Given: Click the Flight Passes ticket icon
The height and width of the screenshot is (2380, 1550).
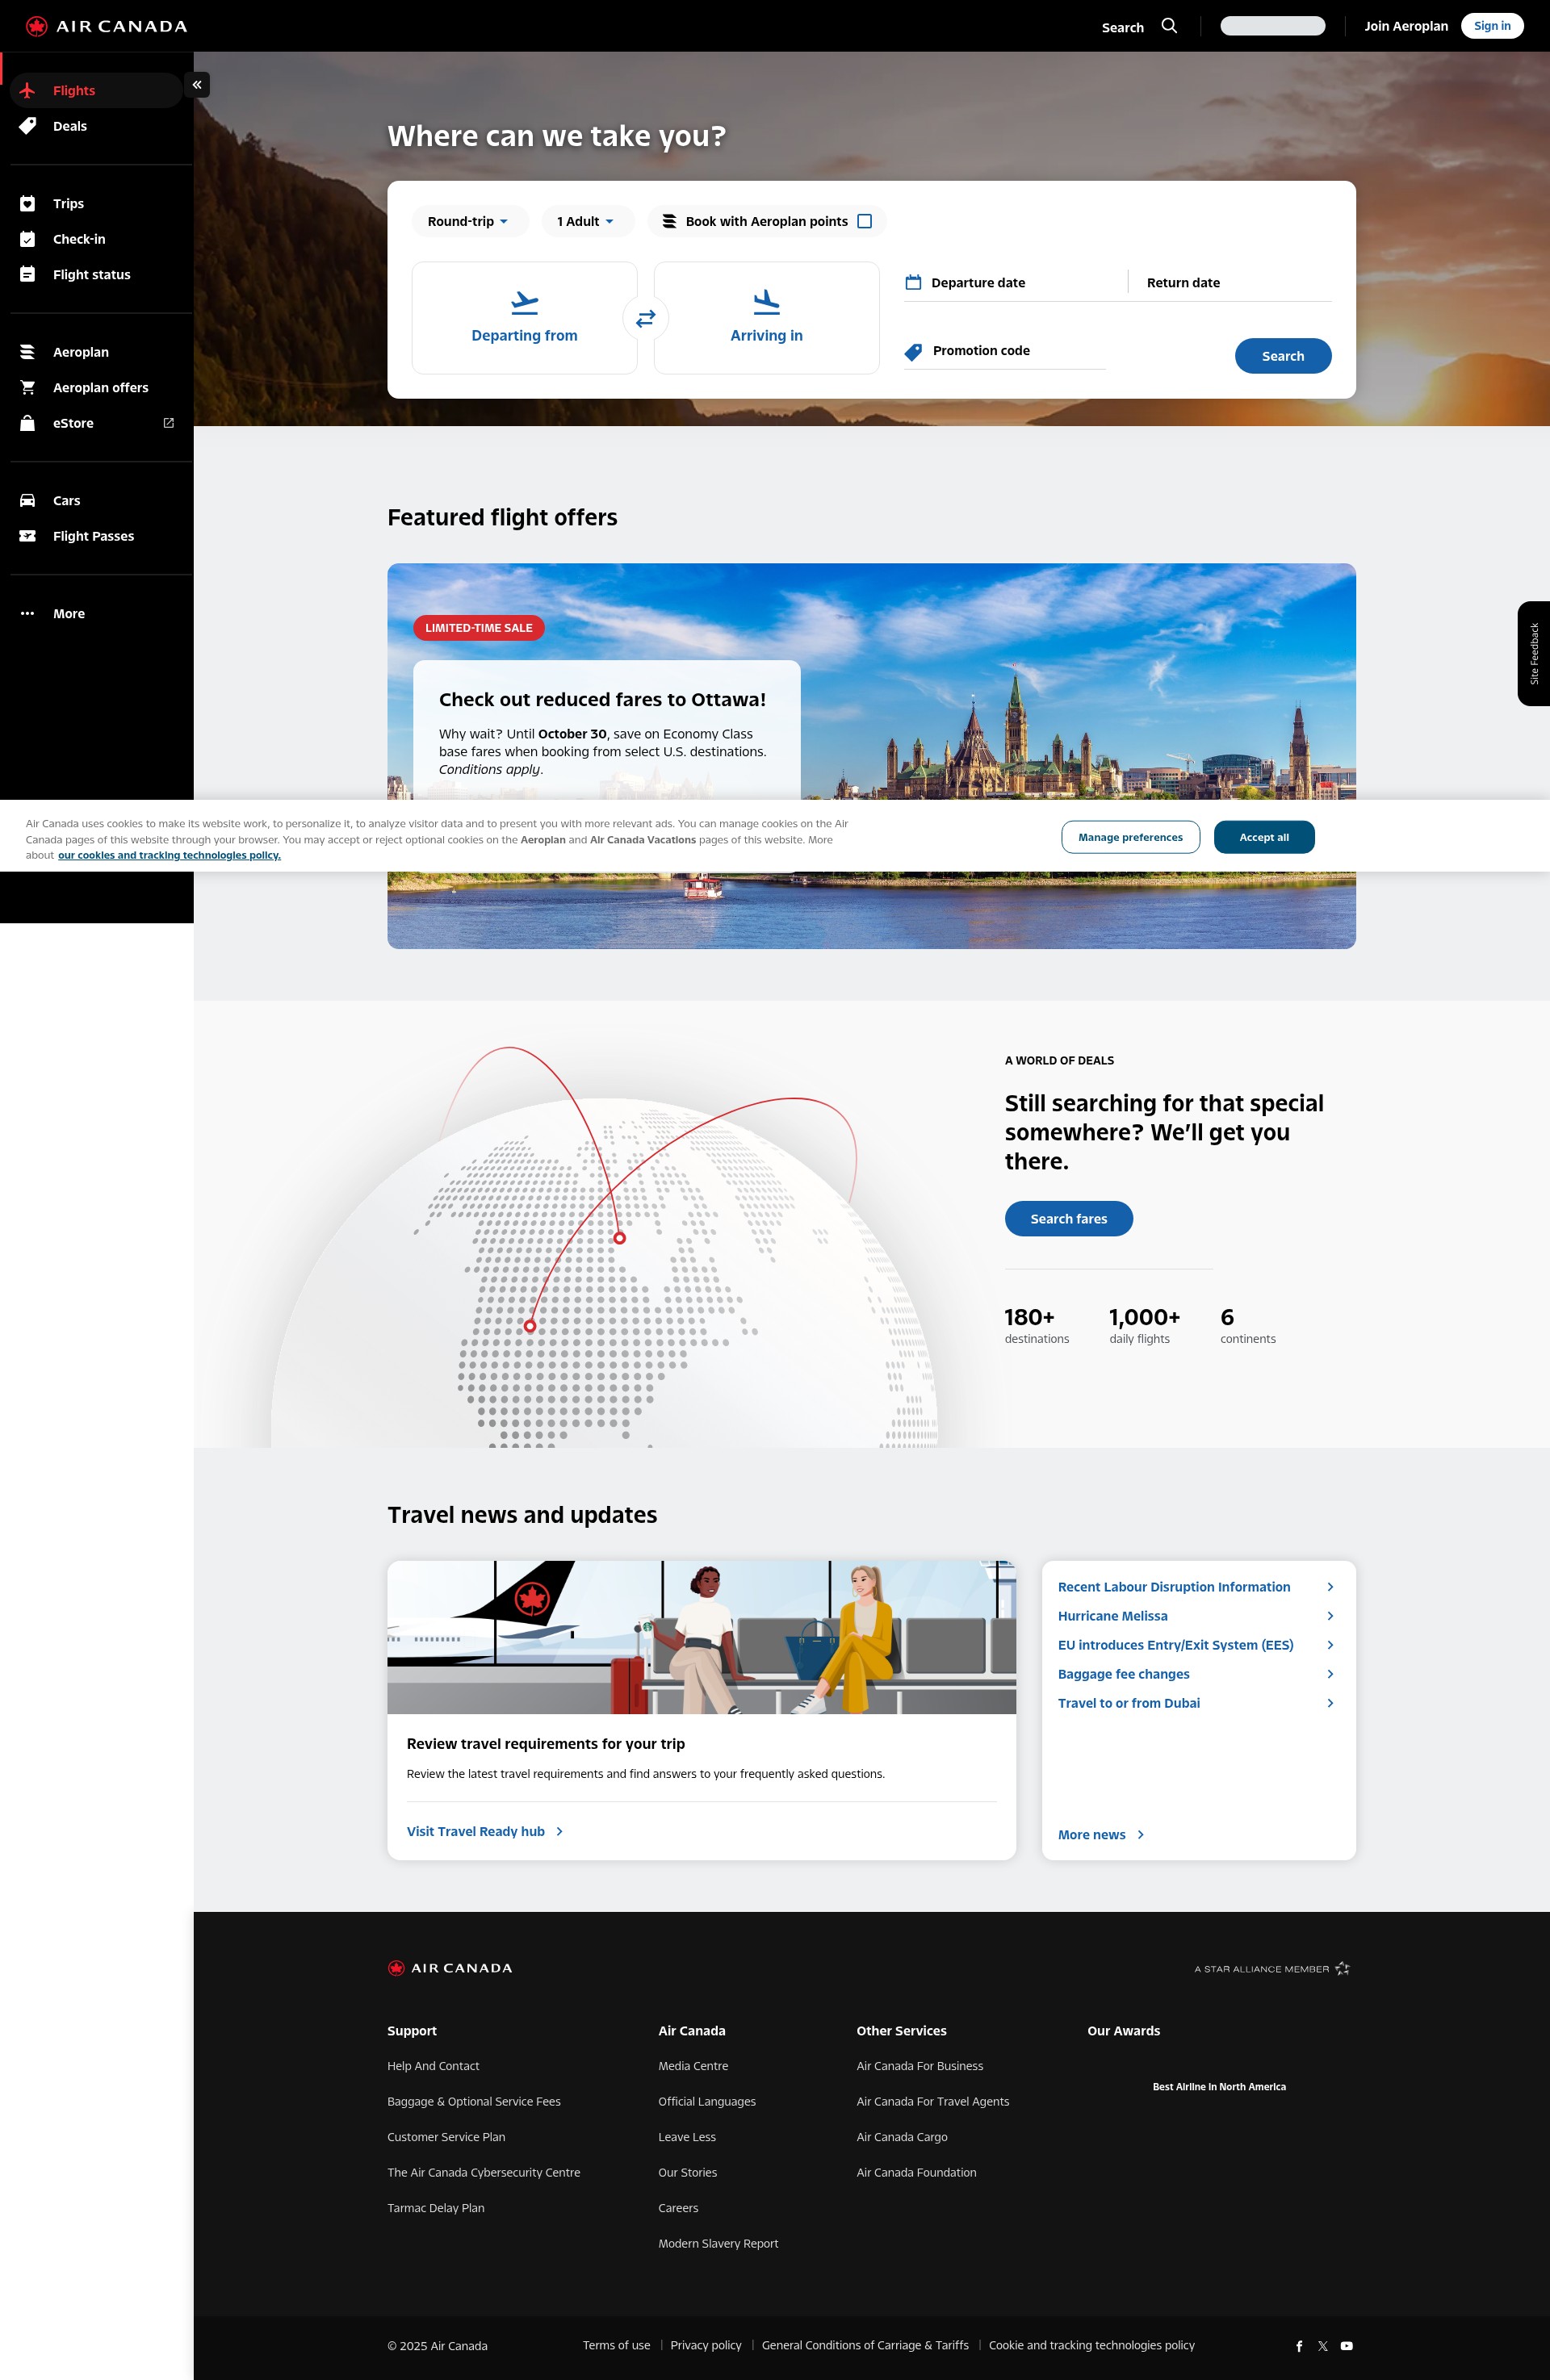Looking at the screenshot, I should [28, 536].
